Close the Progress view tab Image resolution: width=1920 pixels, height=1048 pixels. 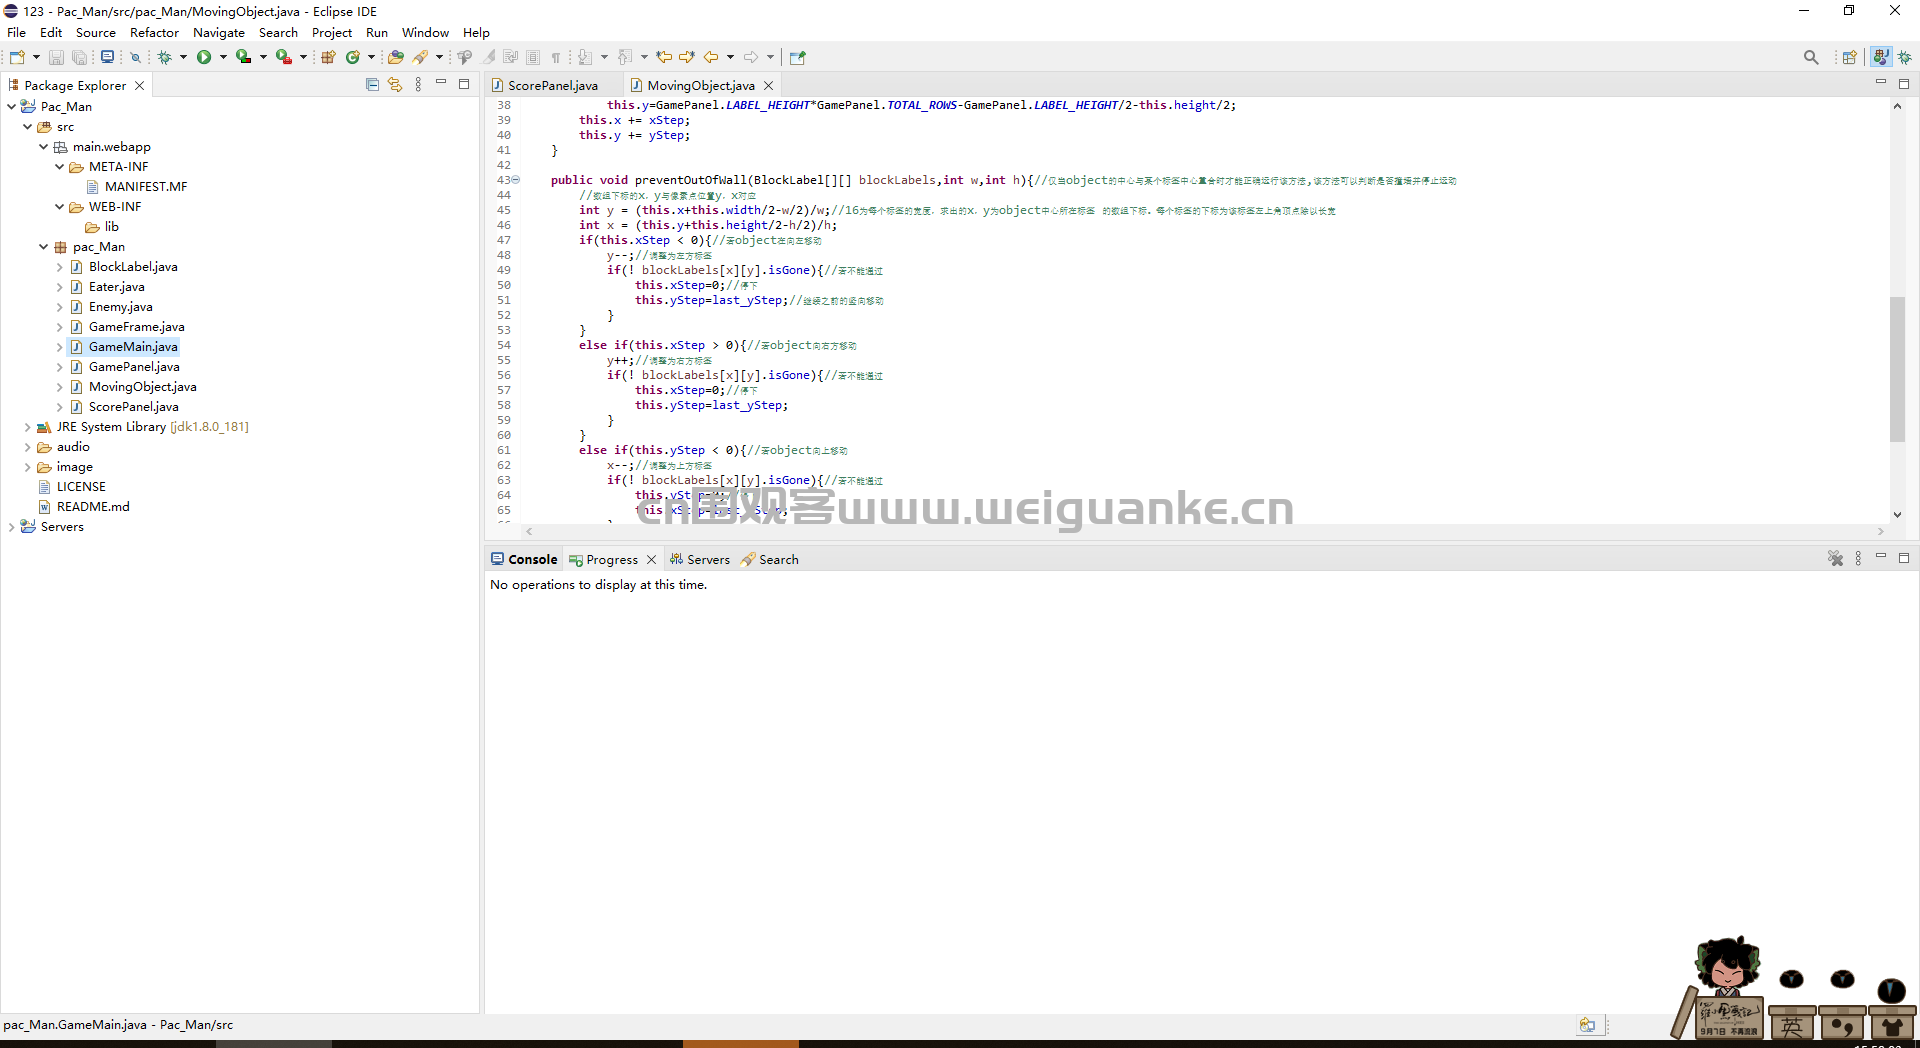click(x=651, y=559)
